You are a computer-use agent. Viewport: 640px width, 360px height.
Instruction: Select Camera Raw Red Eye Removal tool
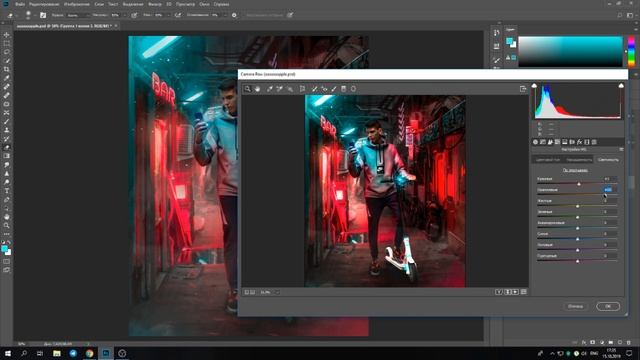pos(324,89)
